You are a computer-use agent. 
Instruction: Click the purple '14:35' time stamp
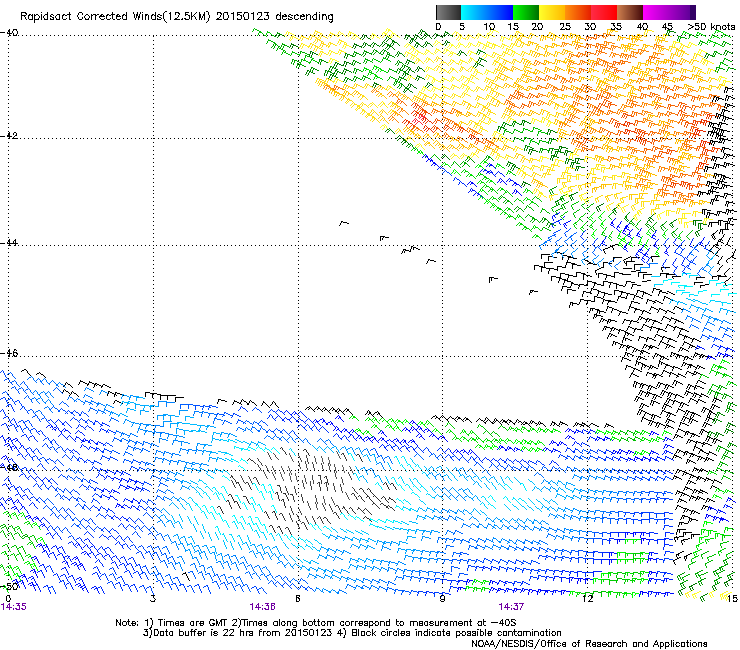(14, 607)
